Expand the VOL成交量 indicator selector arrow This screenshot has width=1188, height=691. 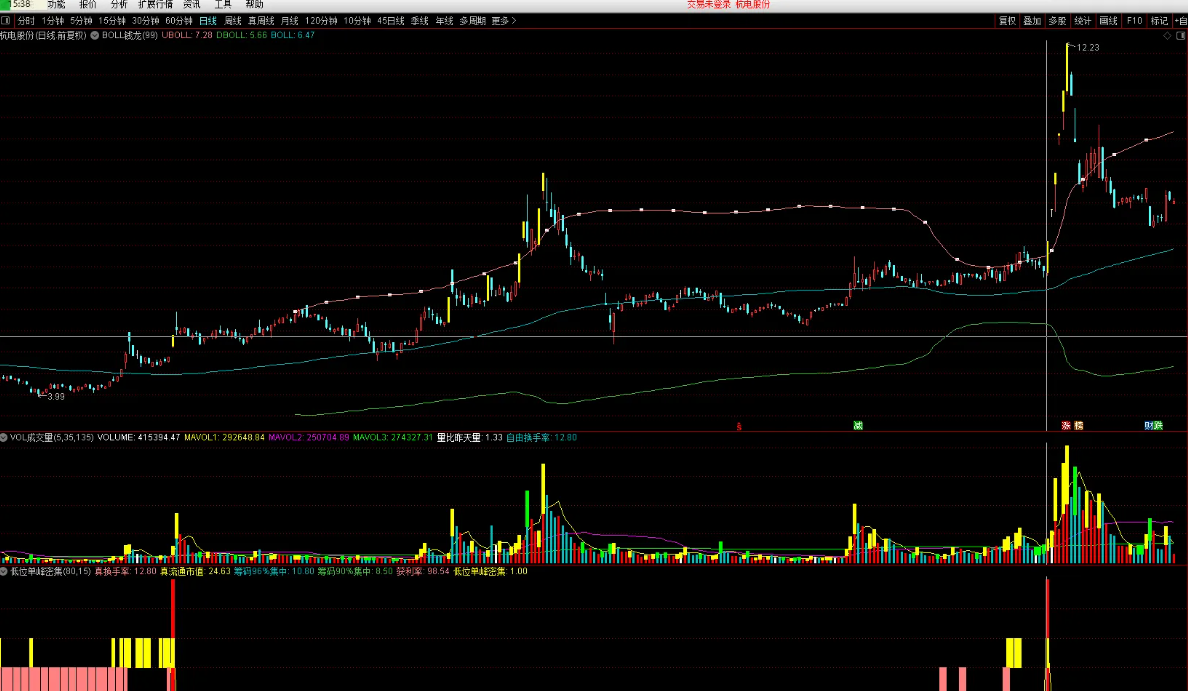(4, 437)
